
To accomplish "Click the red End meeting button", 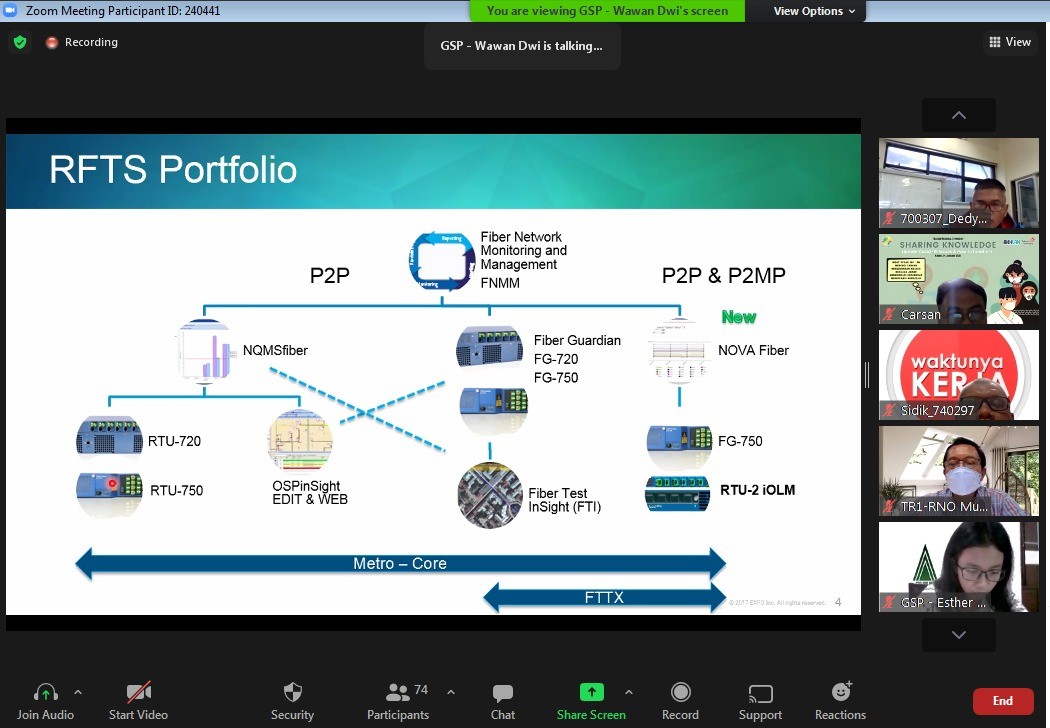I will 1002,701.
